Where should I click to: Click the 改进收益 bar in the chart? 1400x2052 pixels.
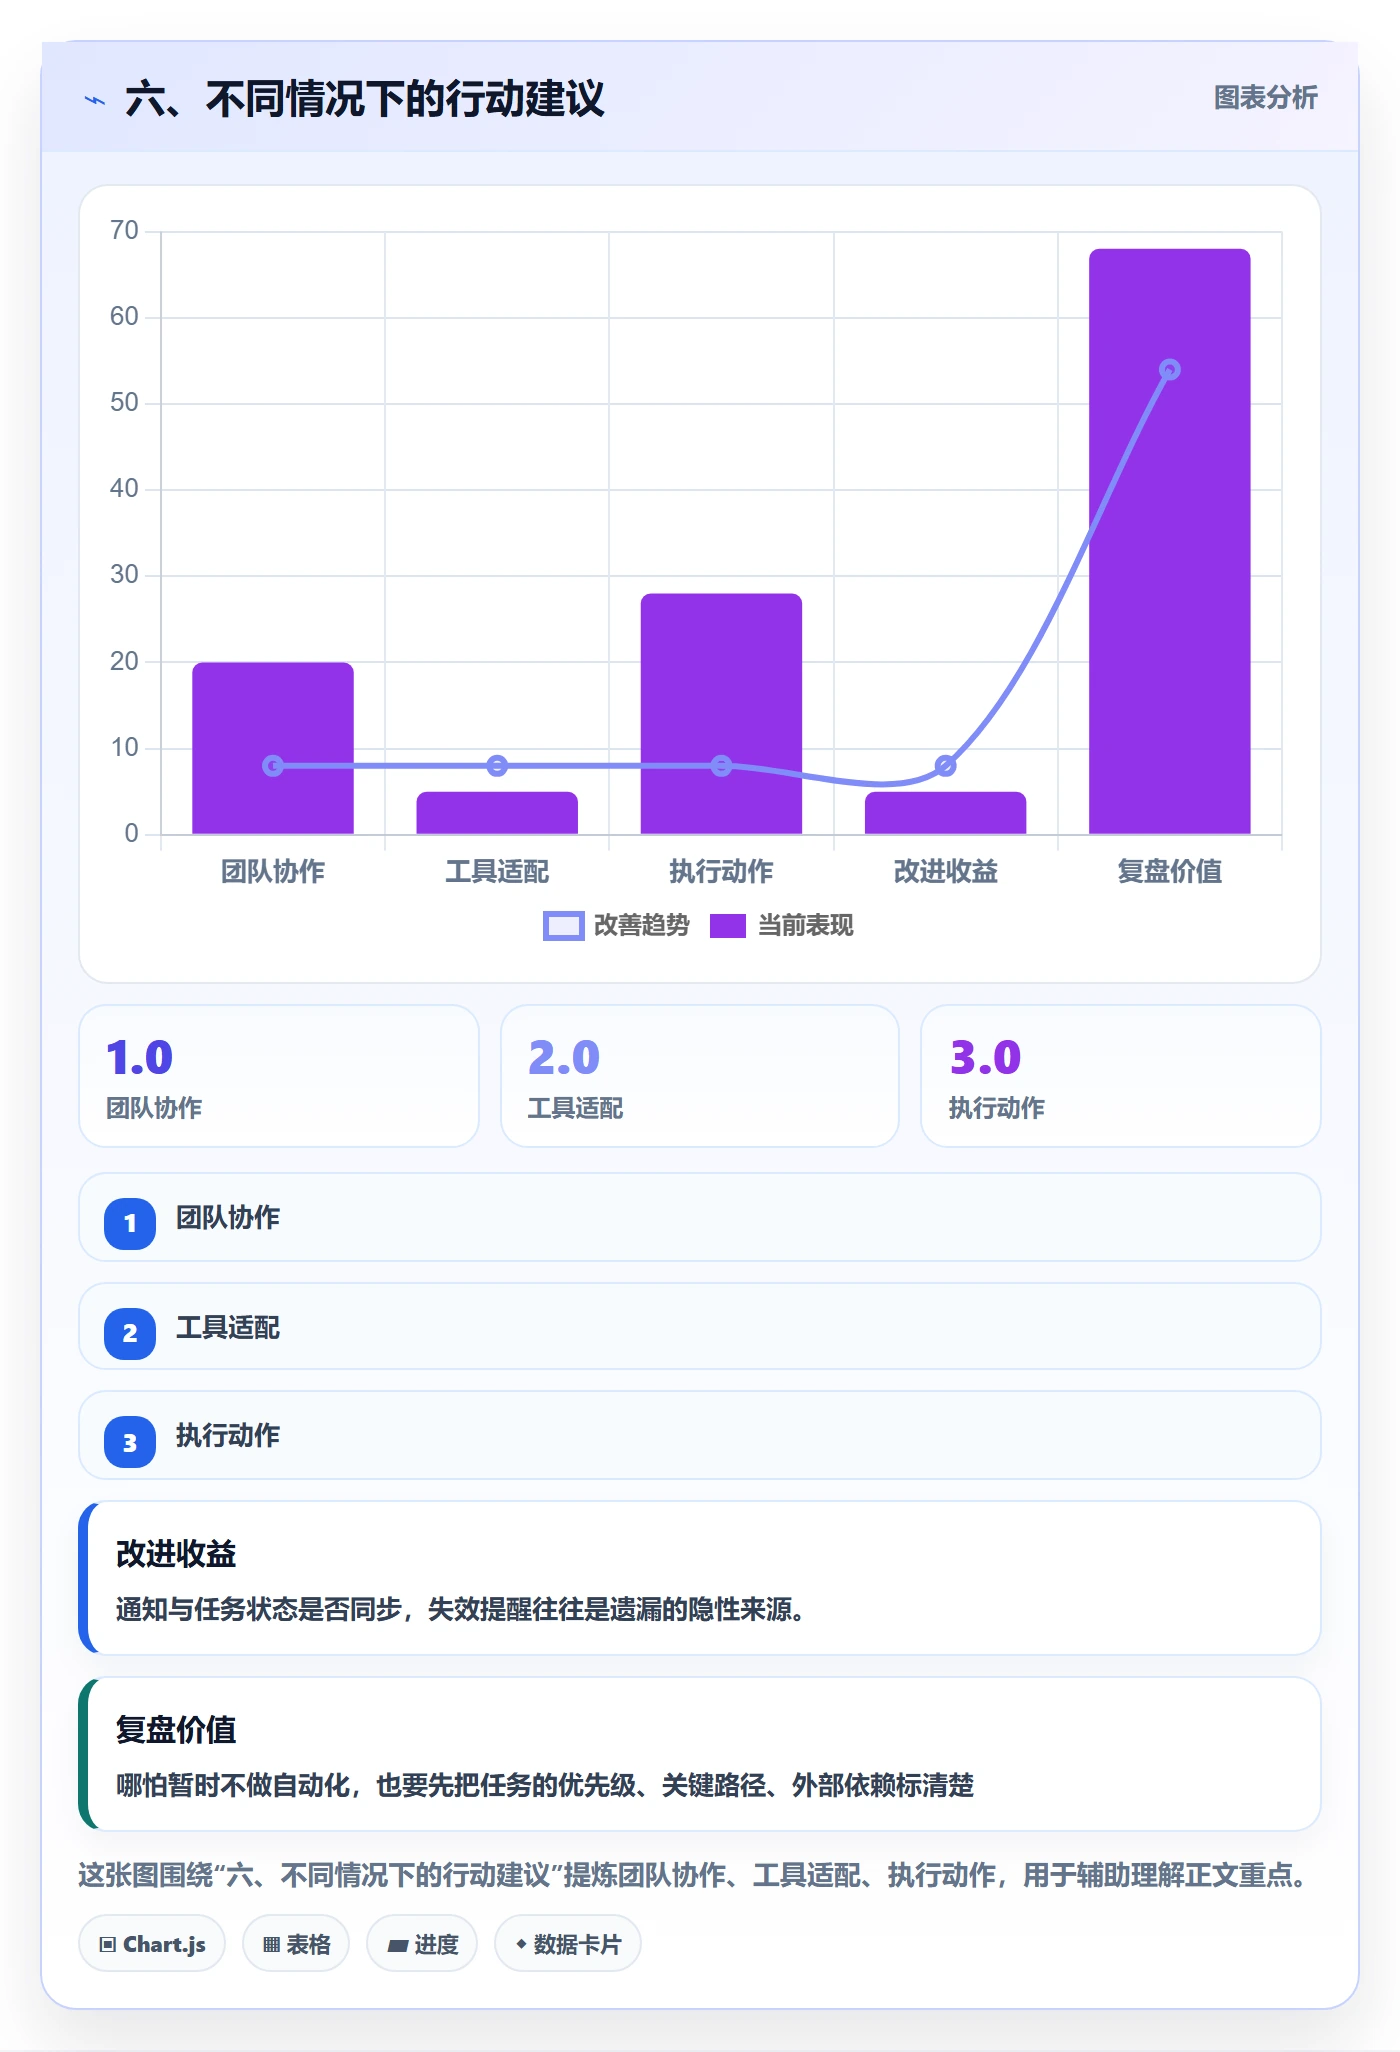(945, 812)
